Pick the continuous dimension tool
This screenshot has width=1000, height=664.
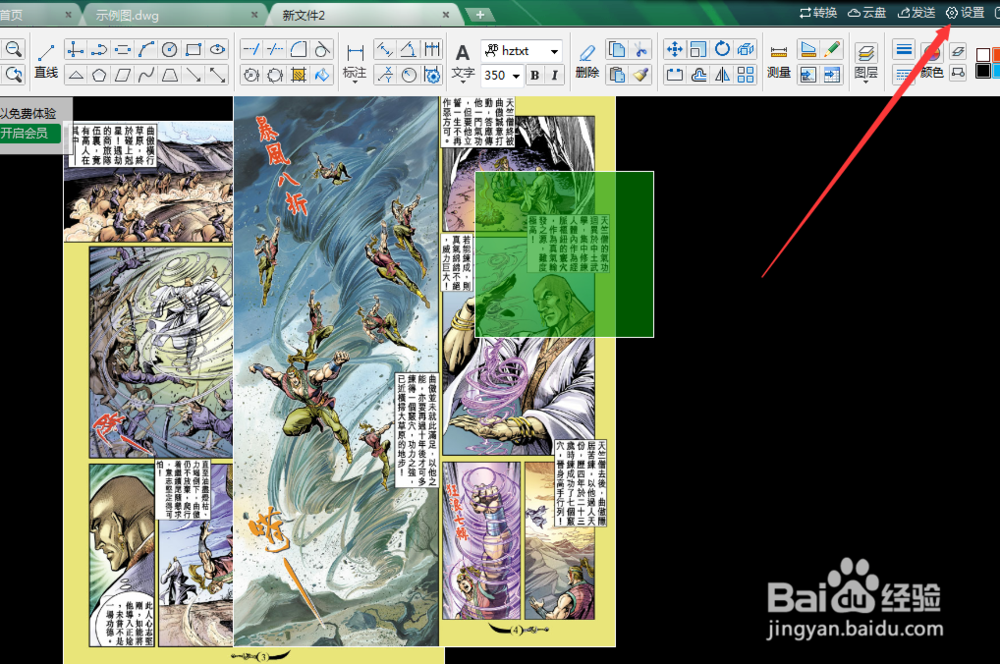click(432, 50)
